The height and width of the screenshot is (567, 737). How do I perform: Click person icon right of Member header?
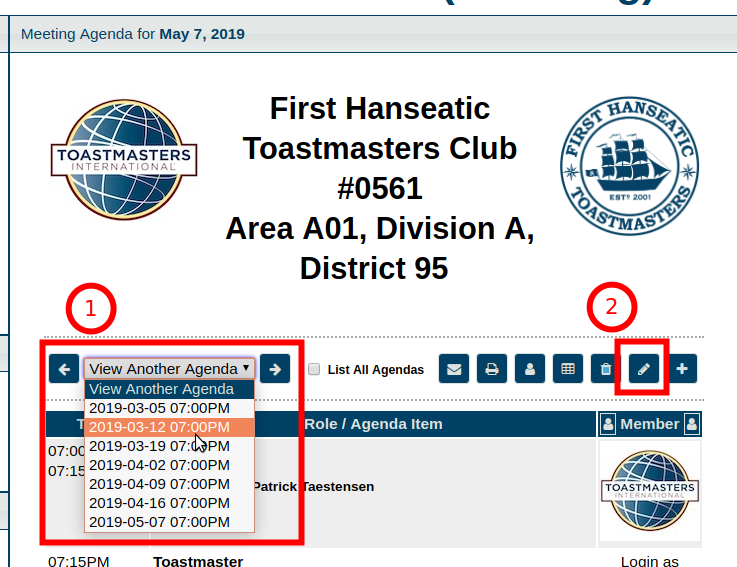(x=692, y=424)
